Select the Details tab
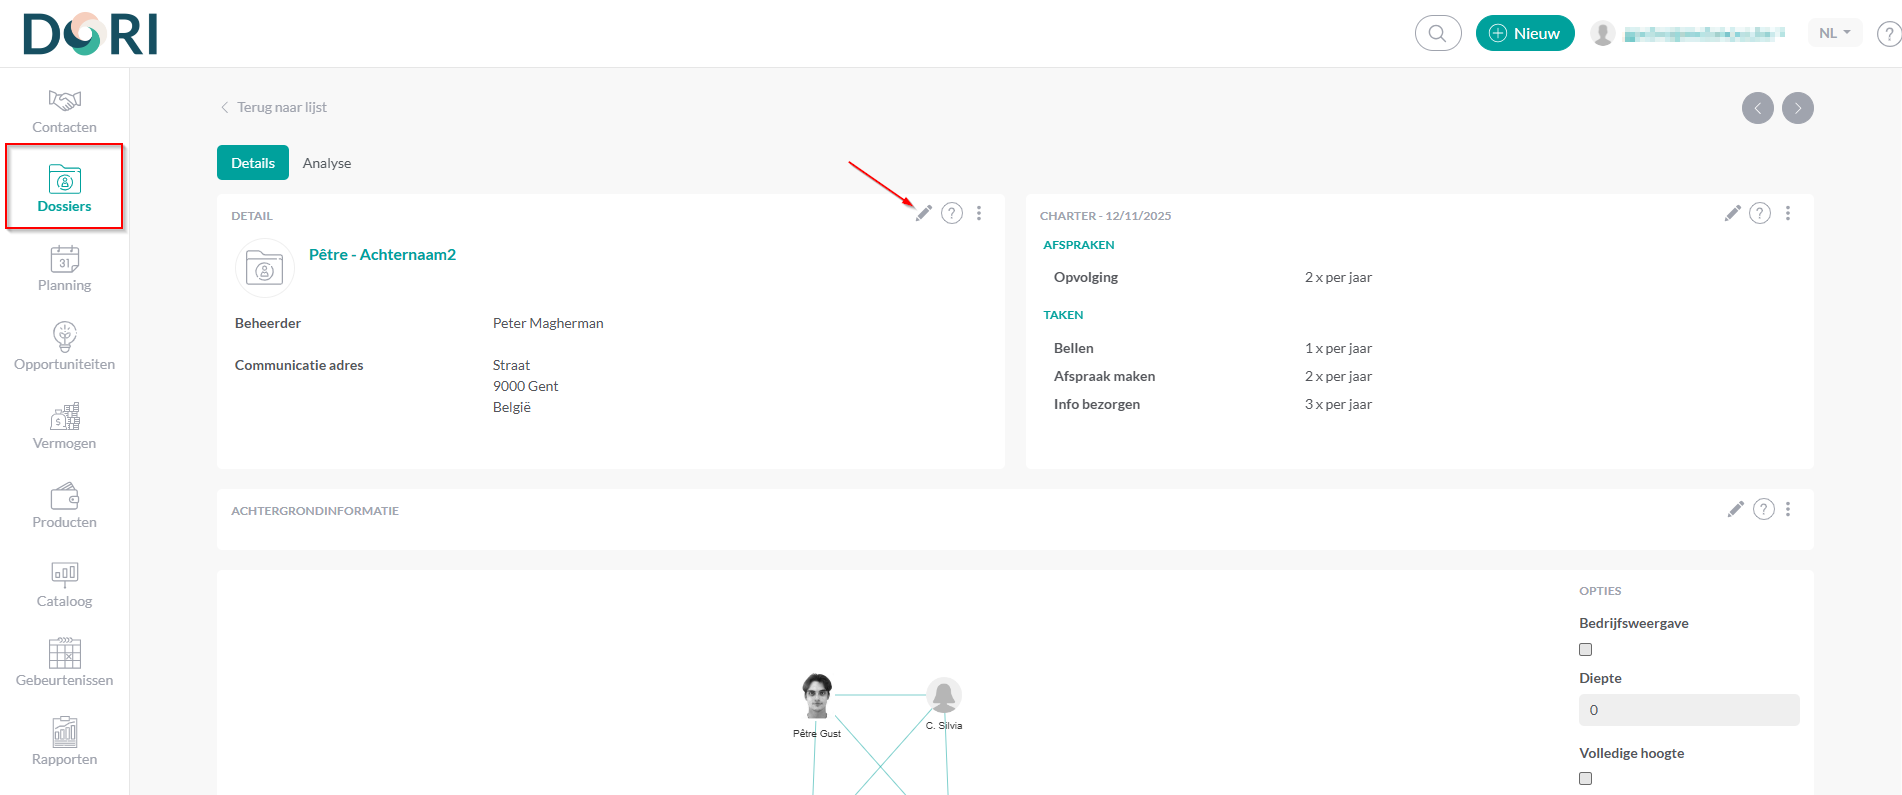The height and width of the screenshot is (795, 1902). coord(253,163)
